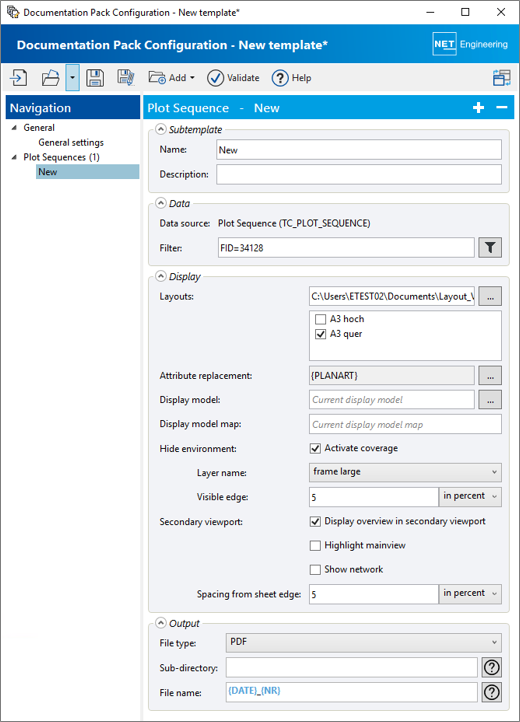520x722 pixels.
Task: Click the Validate button
Action: 233,78
